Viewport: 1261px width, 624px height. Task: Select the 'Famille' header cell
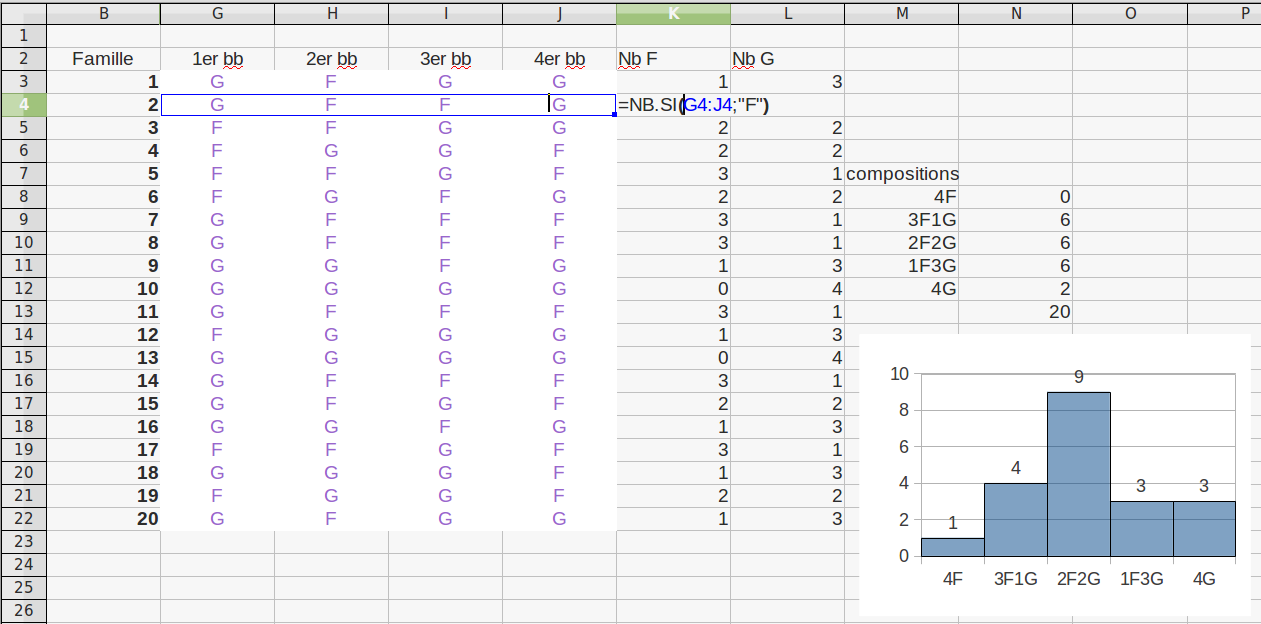click(x=103, y=59)
